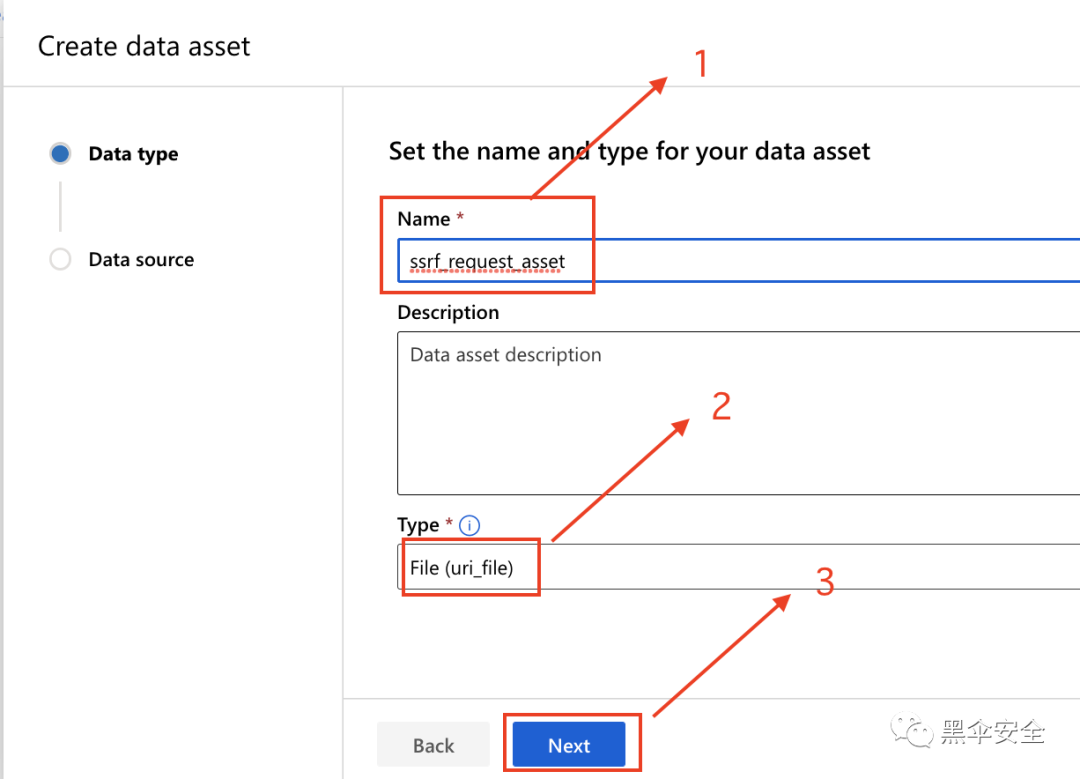Go to the Data type step label
1080x779 pixels.
pos(134,154)
